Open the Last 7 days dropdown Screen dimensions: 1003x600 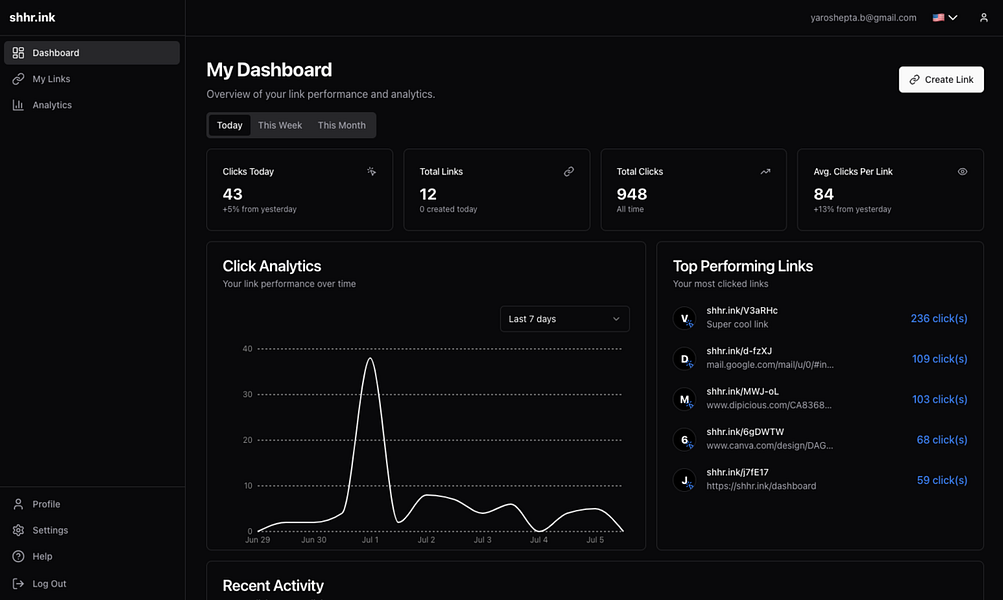pyautogui.click(x=564, y=318)
